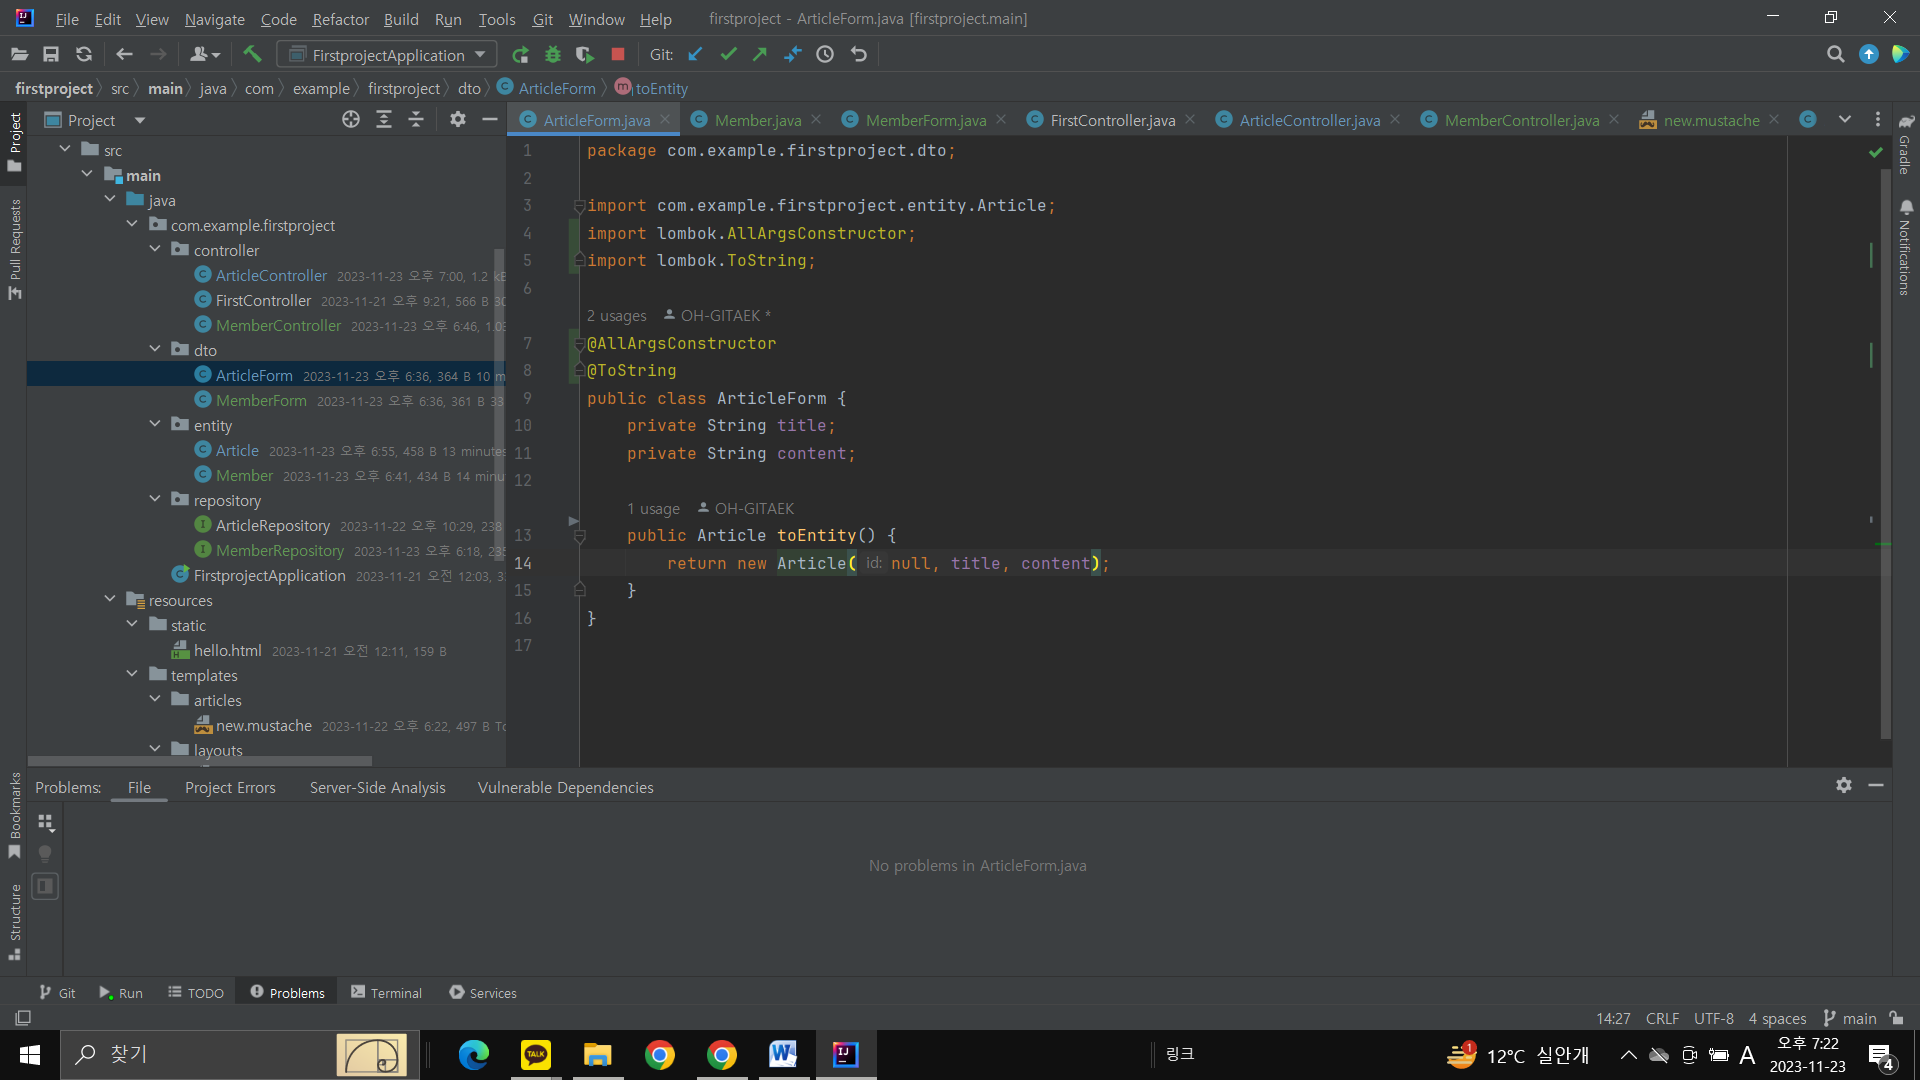1920x1080 pixels.
Task: Collapse the repository folder tree node
Action: tap(155, 499)
